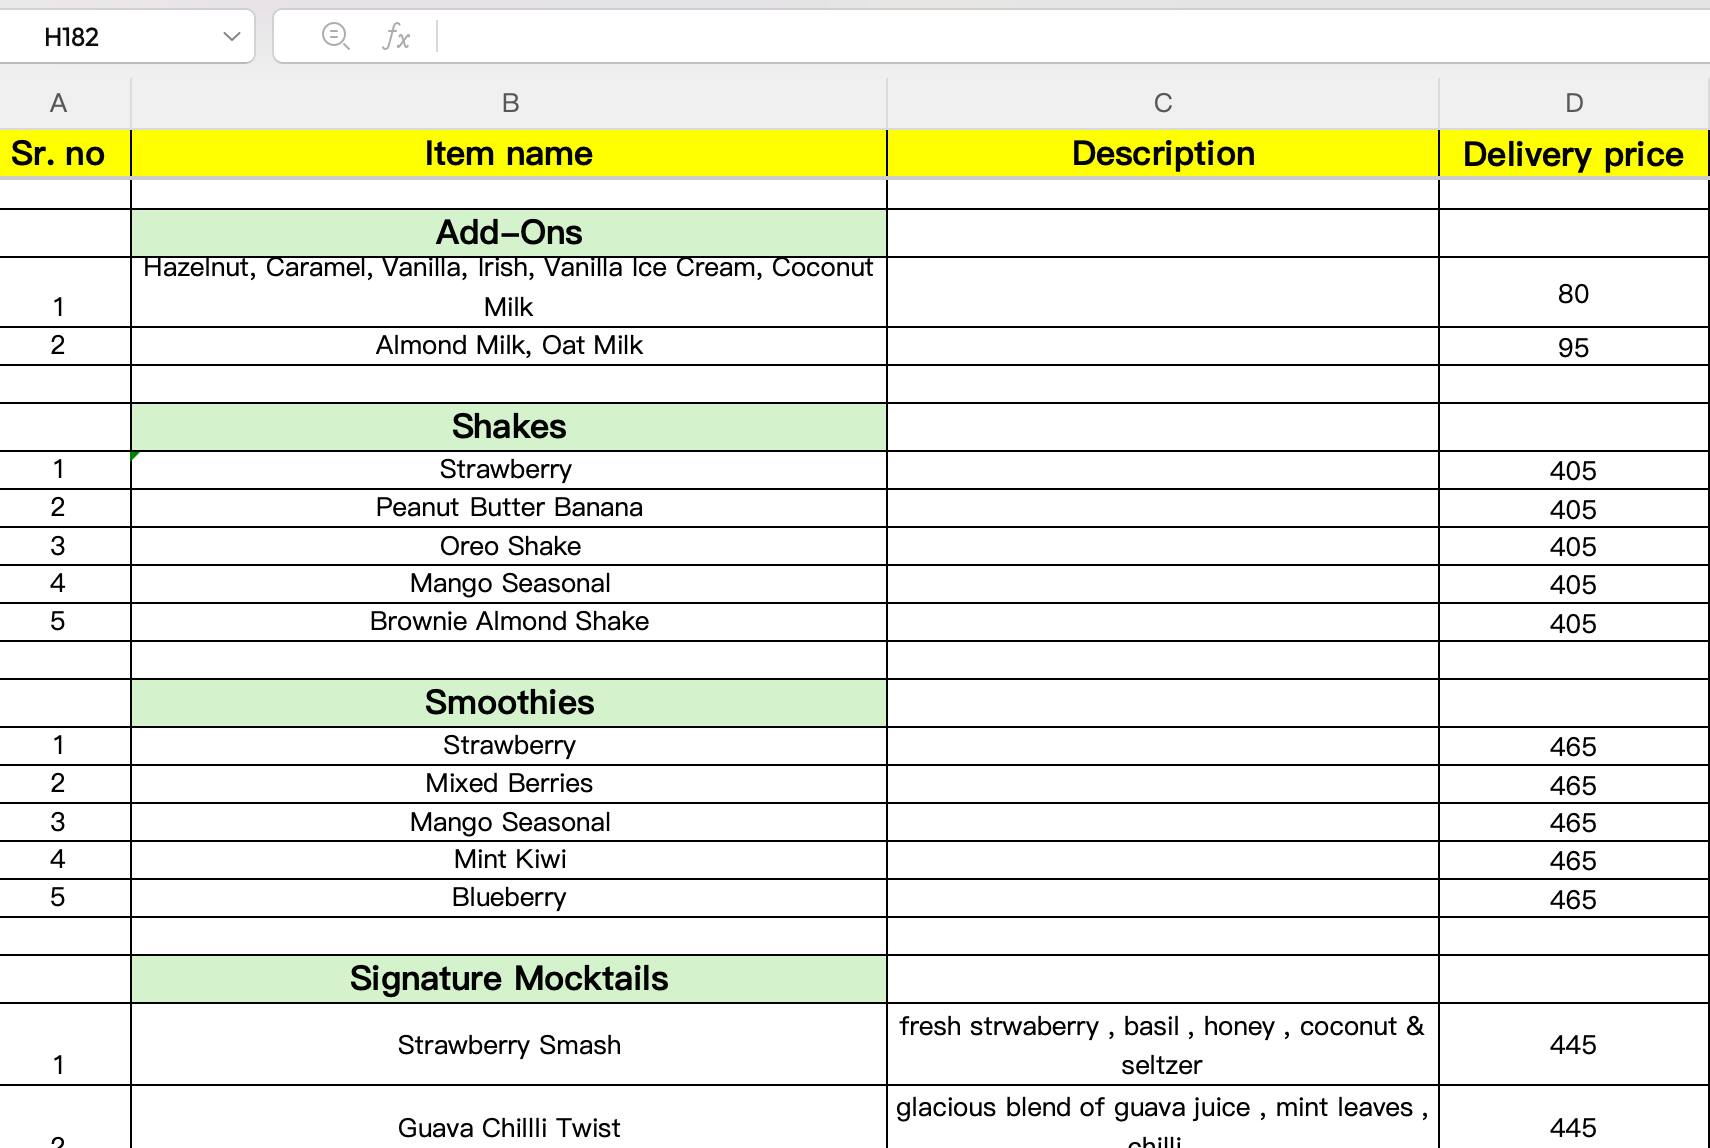Screen dimensions: 1710x1148
Task: Select the Strawberry Smash description cell
Action: click(x=1162, y=1045)
